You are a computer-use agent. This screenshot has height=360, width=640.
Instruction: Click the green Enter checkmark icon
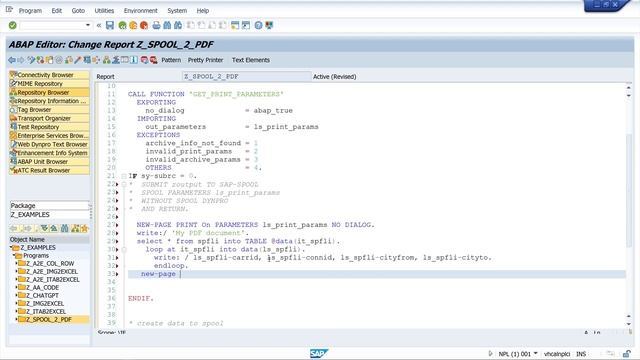pos(13,25)
